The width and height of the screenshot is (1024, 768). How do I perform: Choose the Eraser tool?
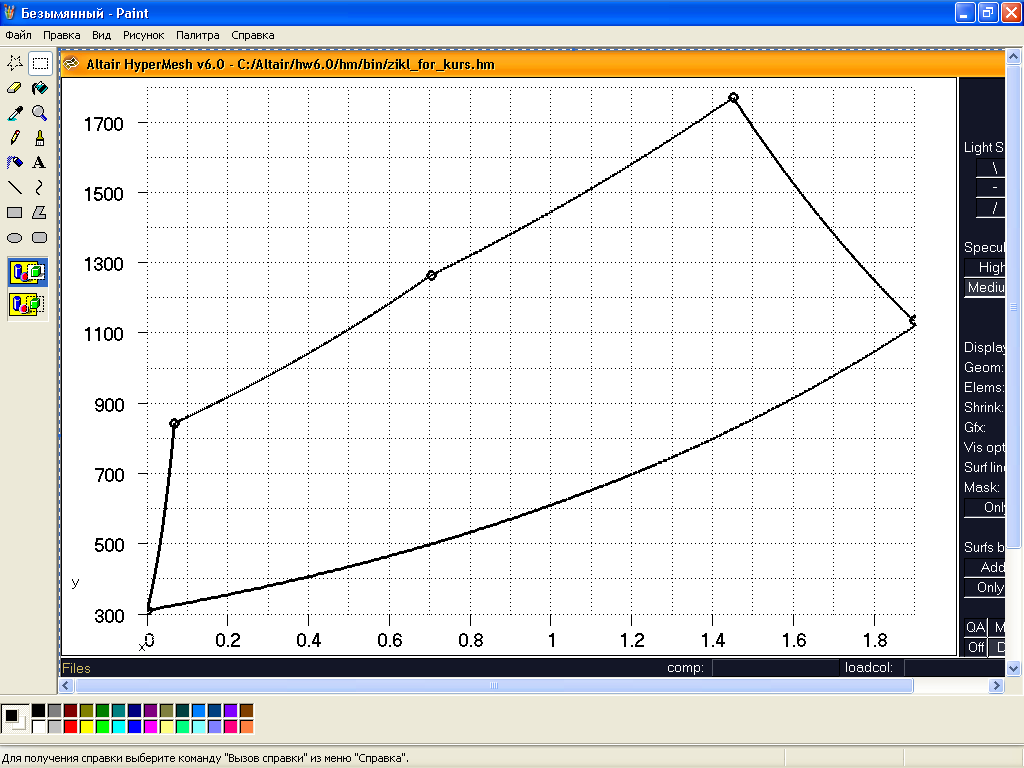coord(15,88)
